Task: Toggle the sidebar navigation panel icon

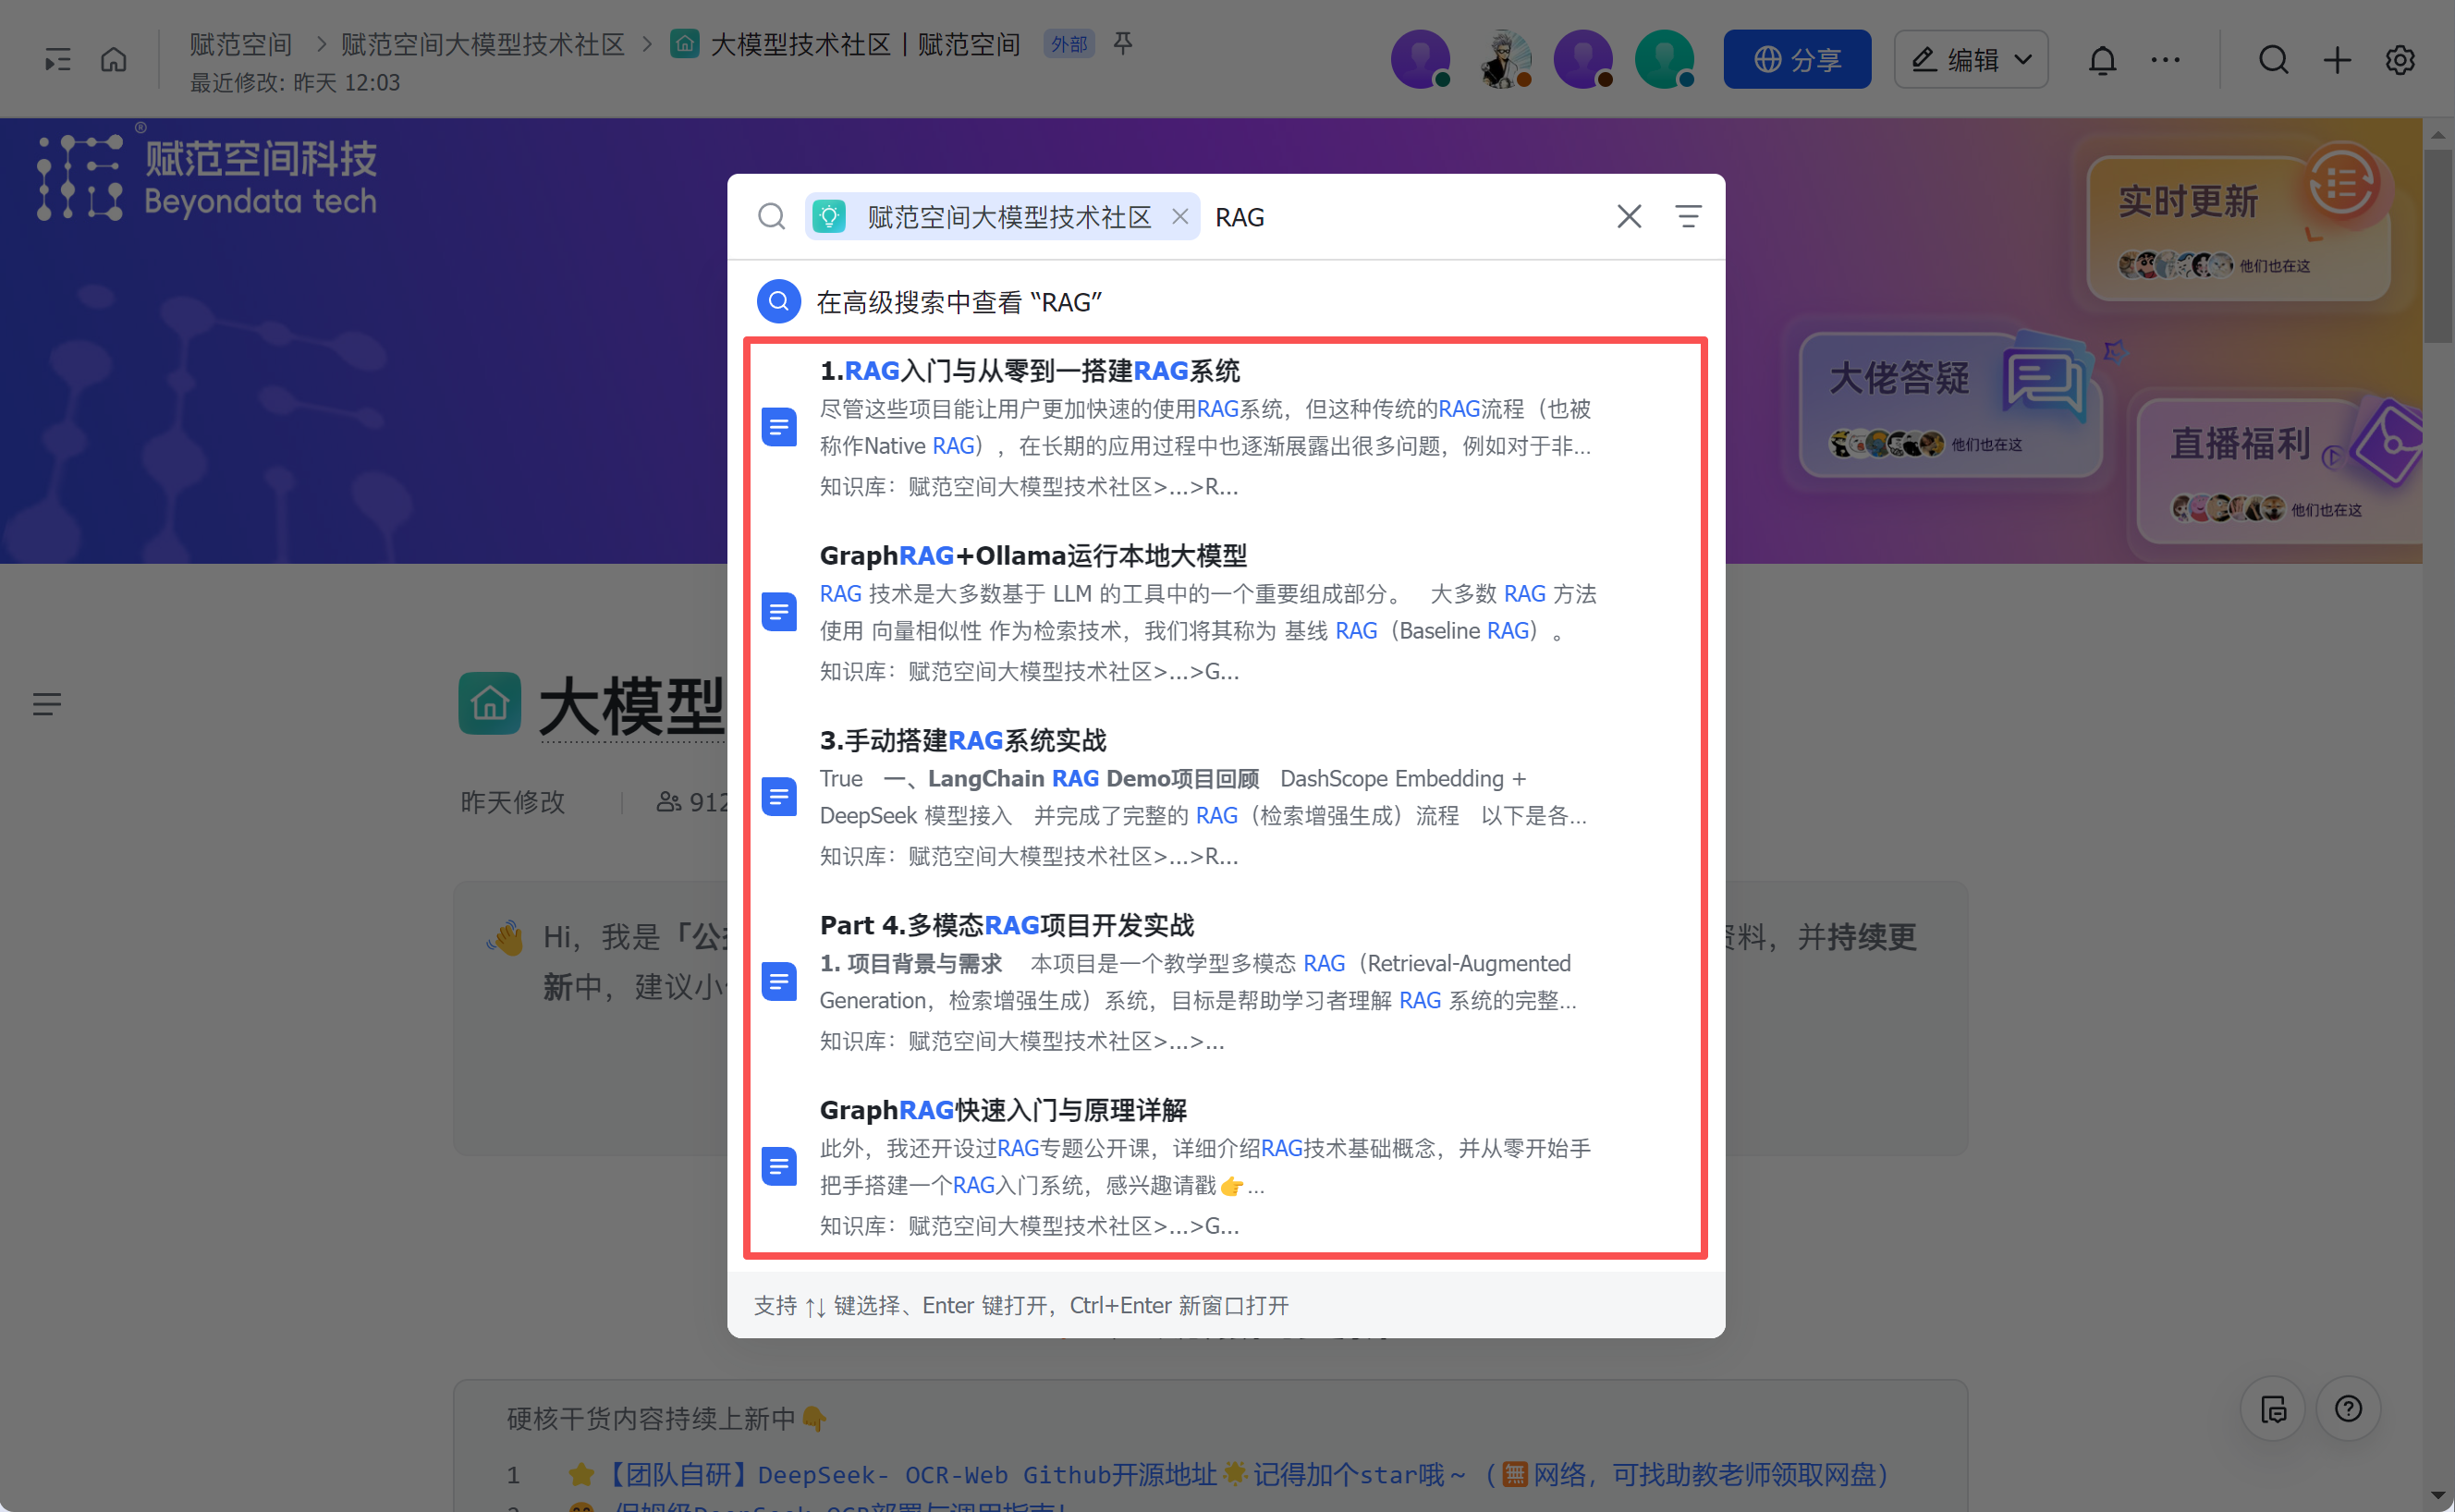Action: click(x=58, y=60)
